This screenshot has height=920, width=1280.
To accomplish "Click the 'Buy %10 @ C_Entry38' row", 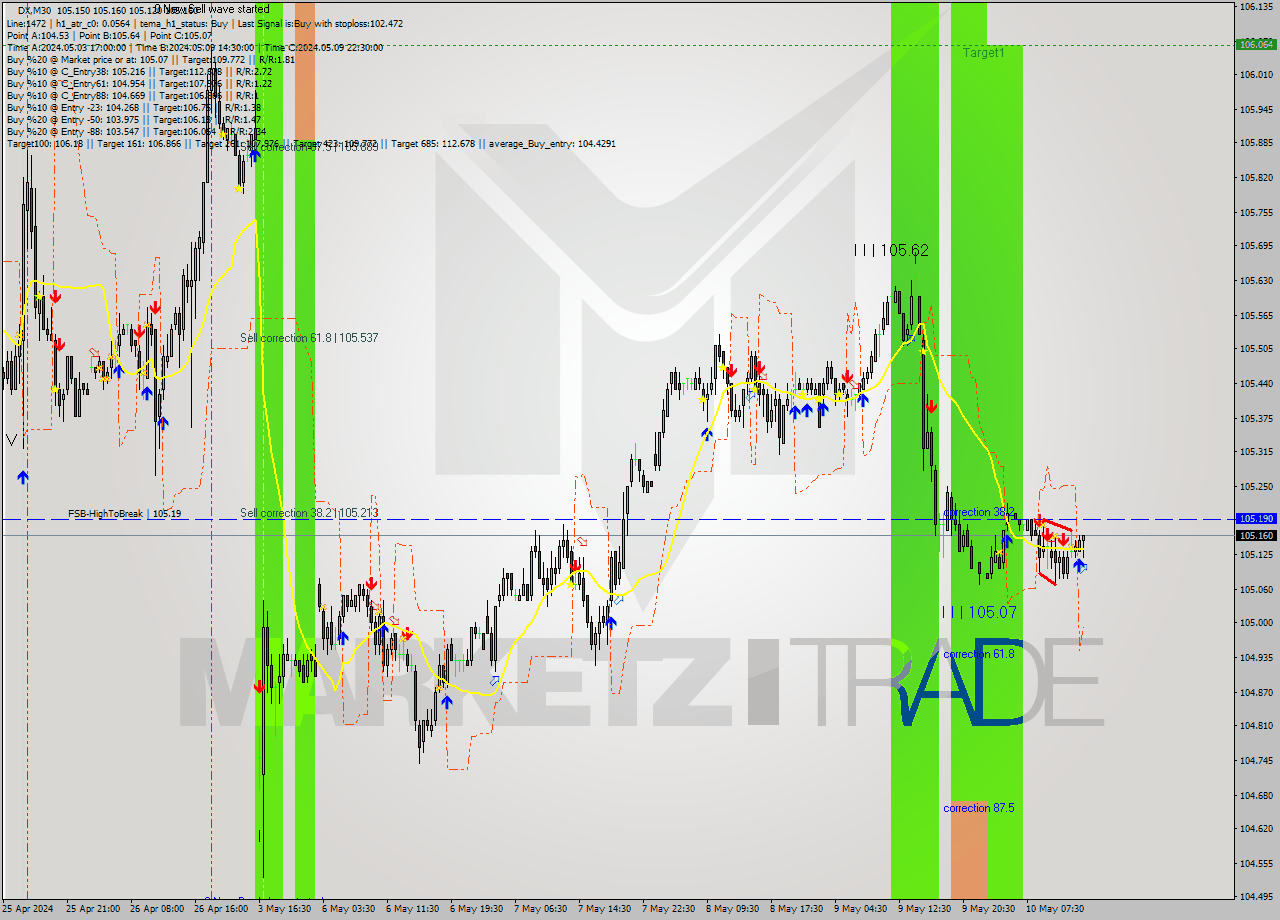I will (139, 72).
